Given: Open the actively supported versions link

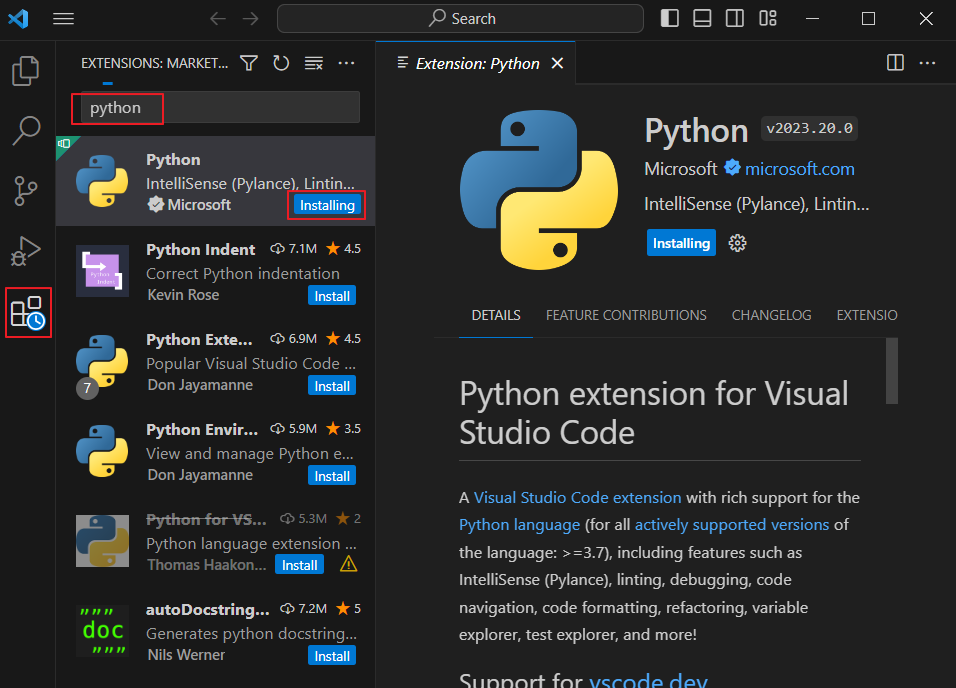Looking at the screenshot, I should pos(732,525).
